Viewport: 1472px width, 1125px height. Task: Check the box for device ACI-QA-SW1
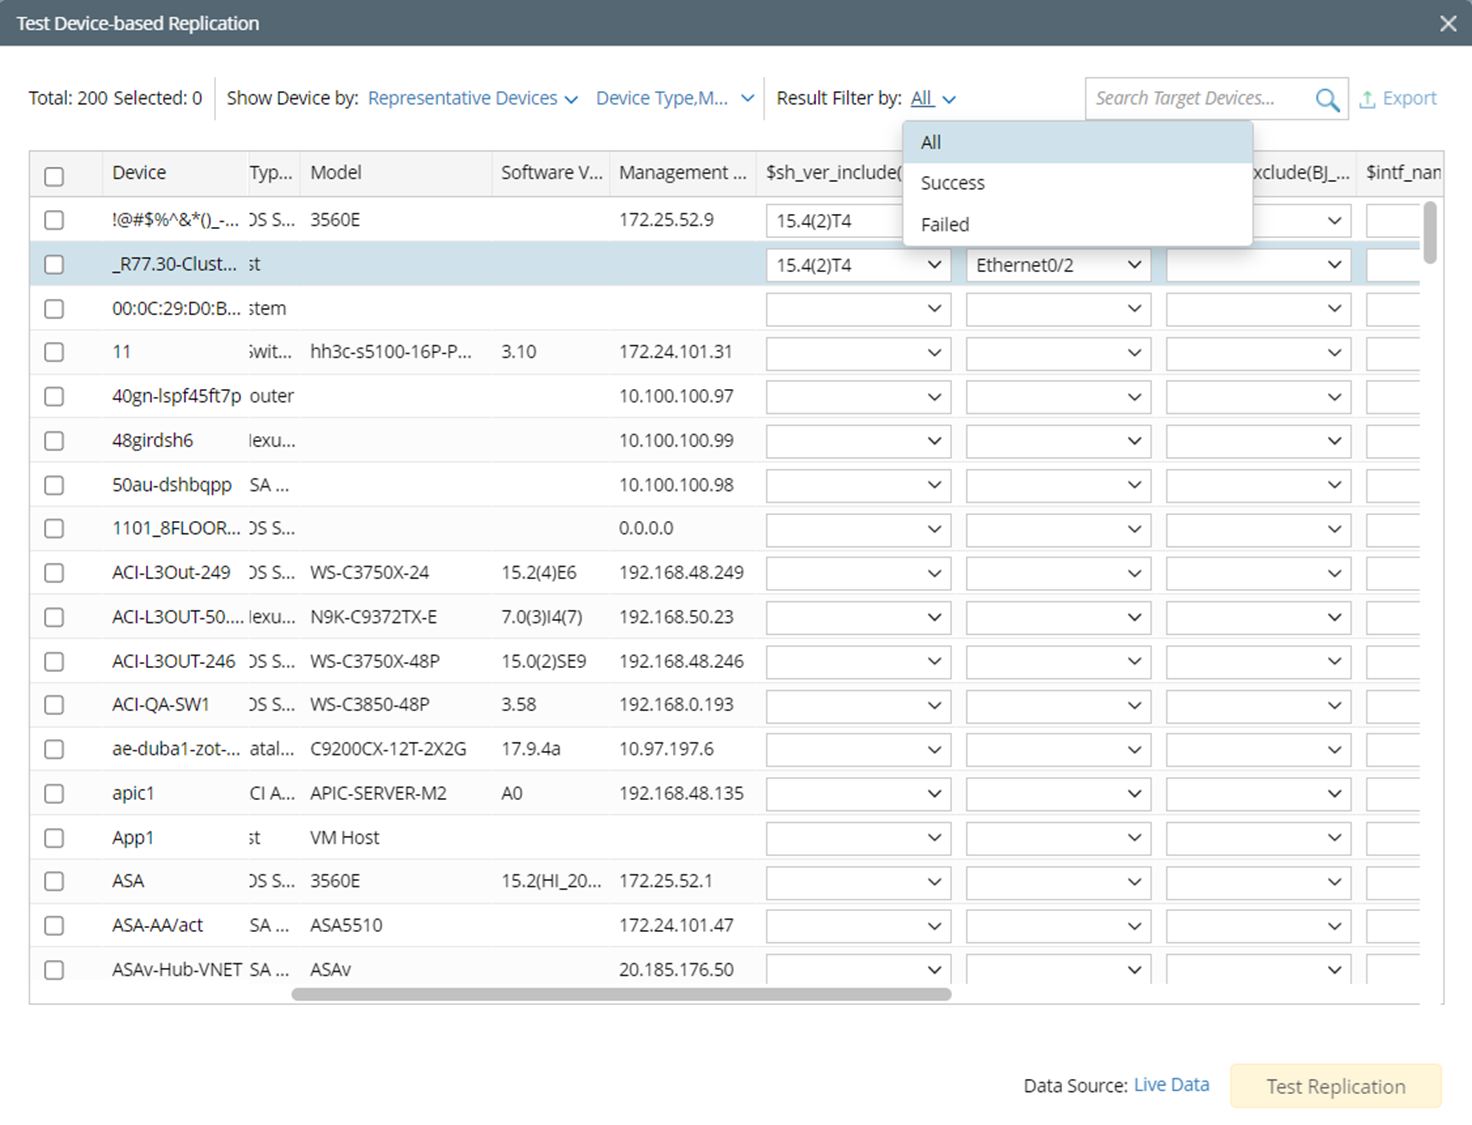pos(54,705)
